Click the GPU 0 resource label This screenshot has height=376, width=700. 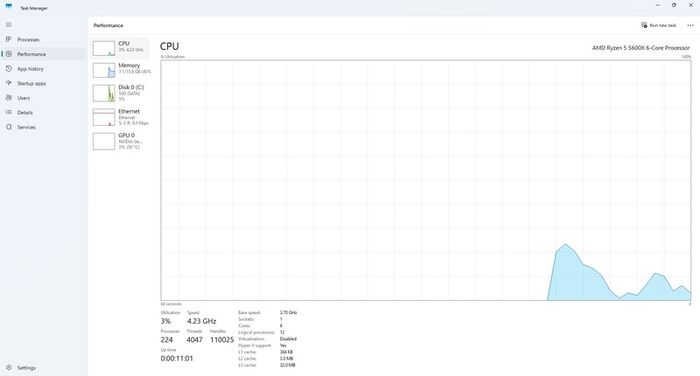point(126,135)
